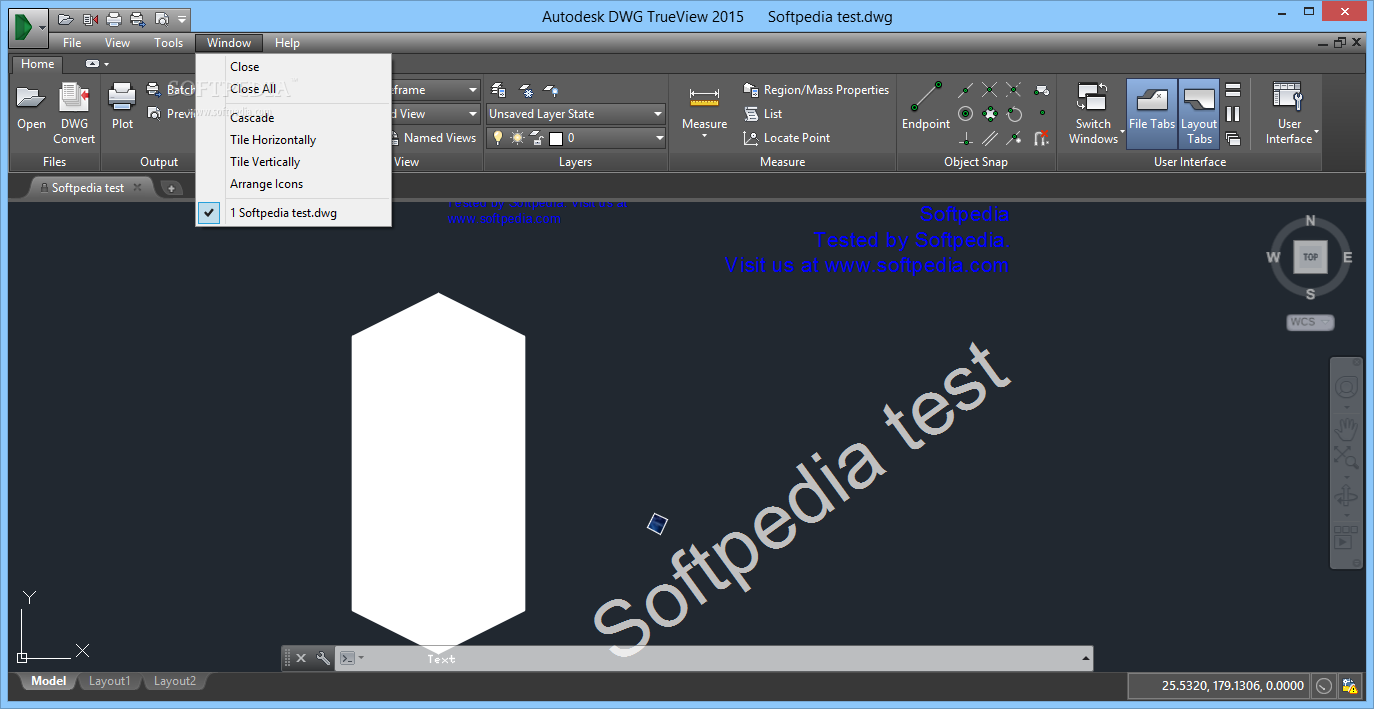The height and width of the screenshot is (709, 1374).
Task: Click the List button in Measure panel
Action: pos(762,114)
